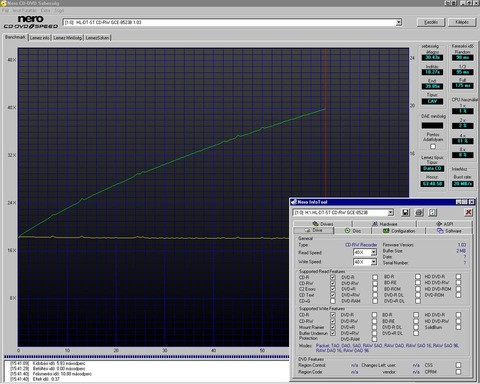Toggle the DVD-R read feature checkbox
Image resolution: width=480 pixels, height=384 pixels.
pos(375,277)
